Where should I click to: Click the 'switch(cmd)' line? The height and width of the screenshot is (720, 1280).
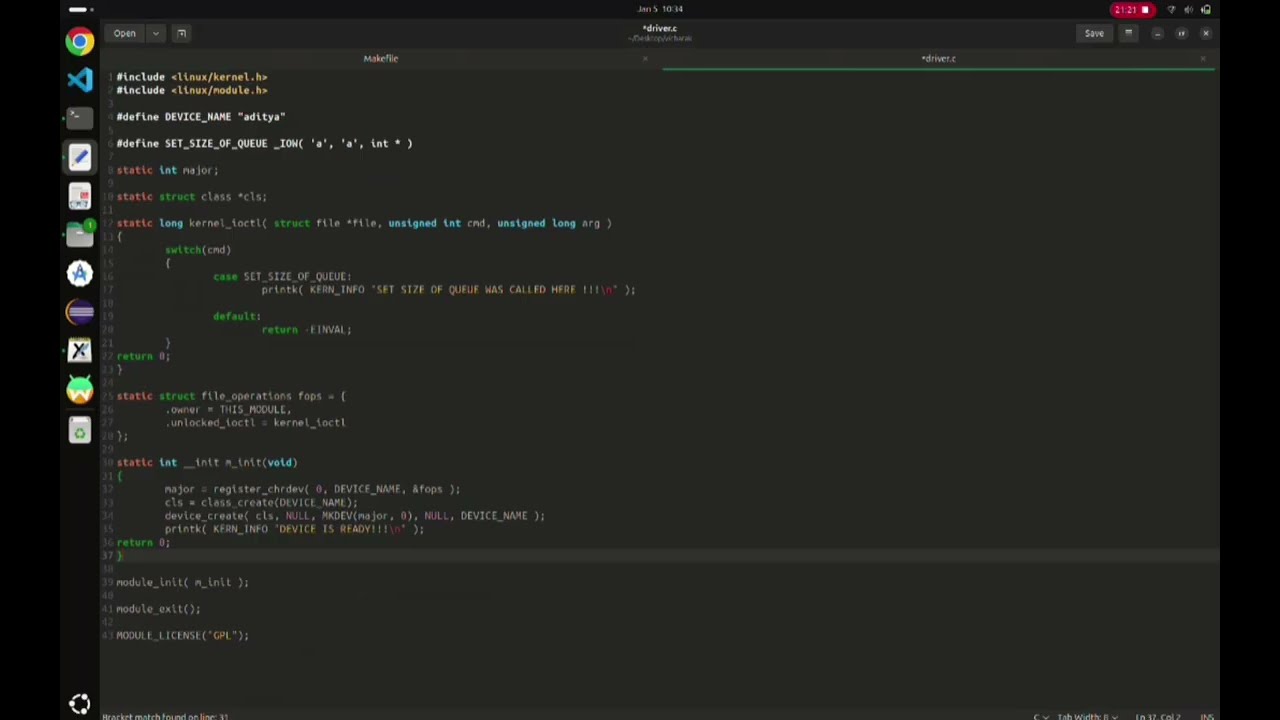(198, 250)
